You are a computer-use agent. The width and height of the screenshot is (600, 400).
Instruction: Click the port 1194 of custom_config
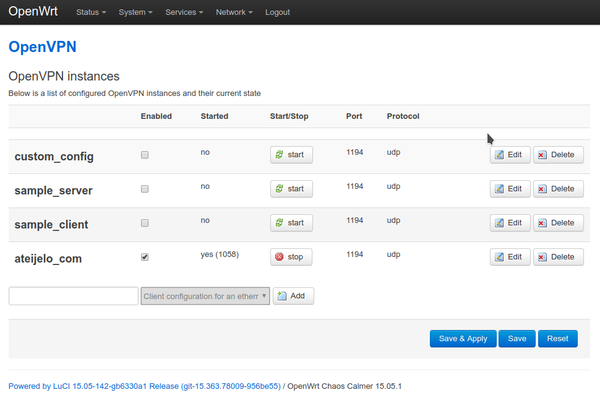pyautogui.click(x=354, y=152)
